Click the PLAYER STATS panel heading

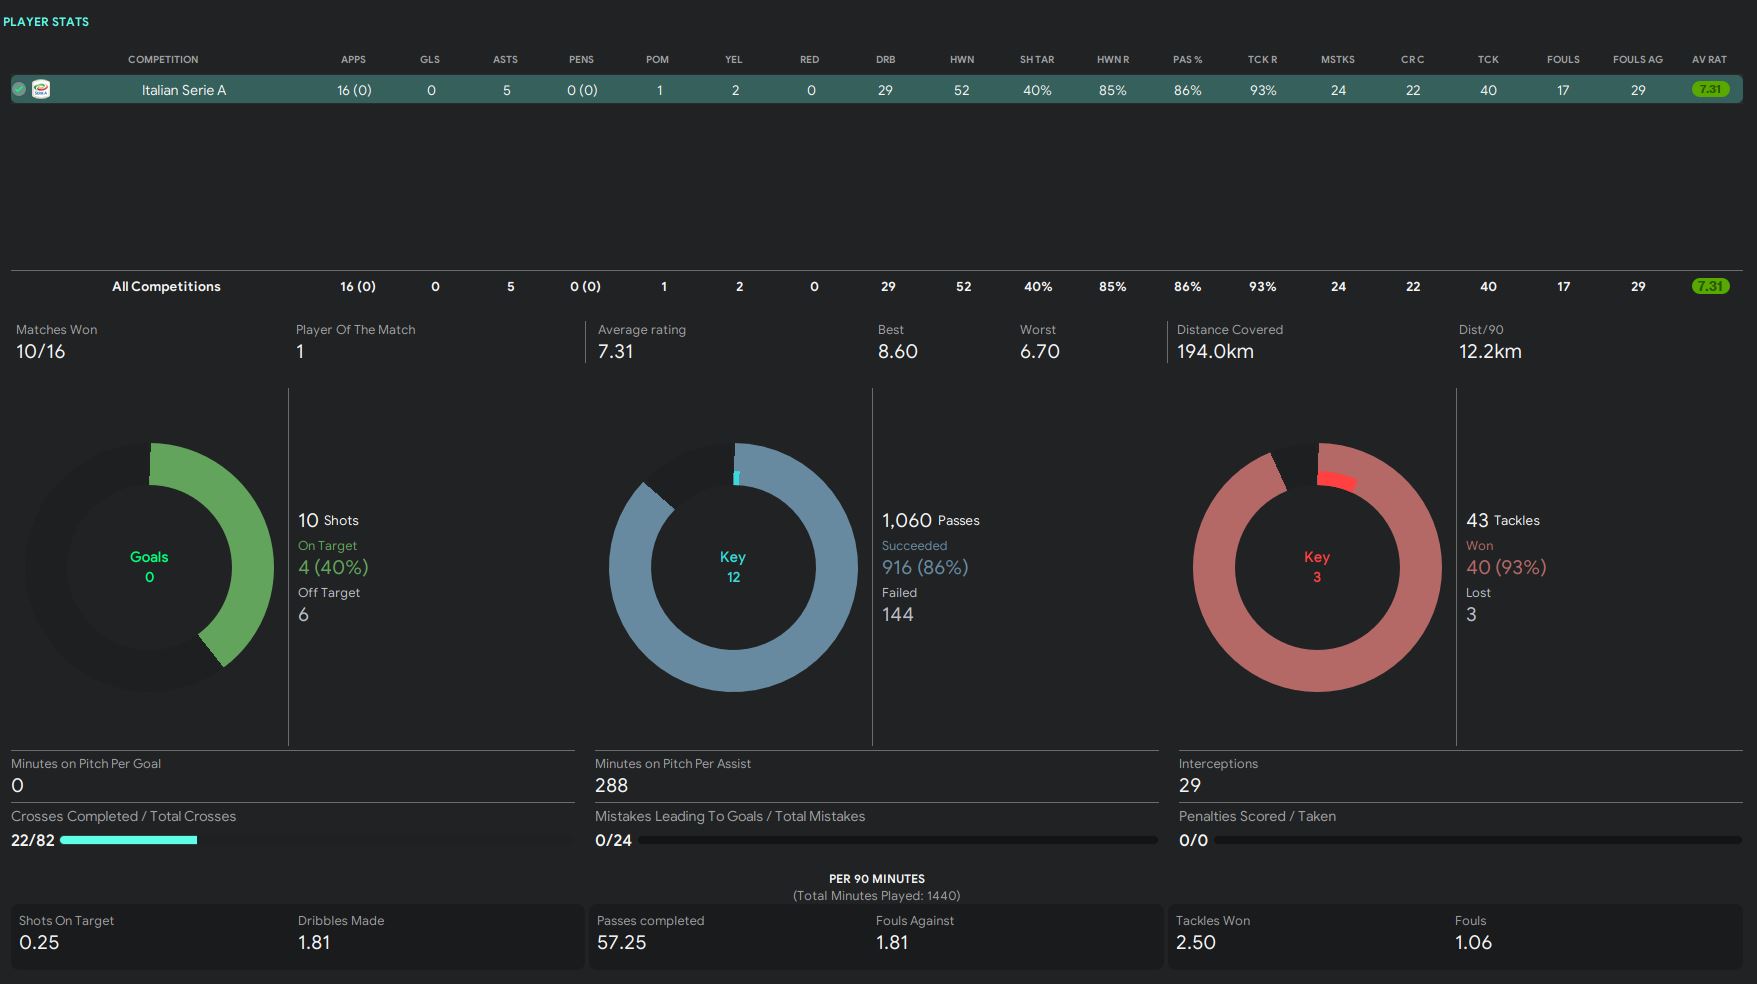(x=46, y=21)
